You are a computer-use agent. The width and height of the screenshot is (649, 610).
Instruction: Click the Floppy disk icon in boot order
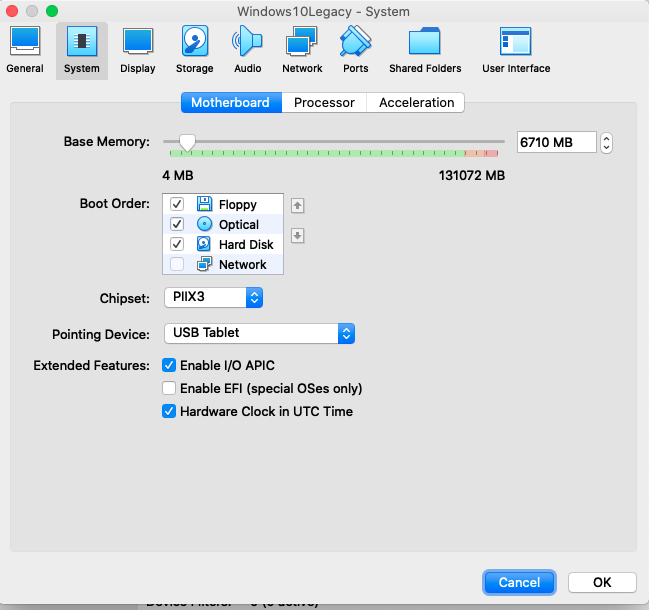pos(204,204)
